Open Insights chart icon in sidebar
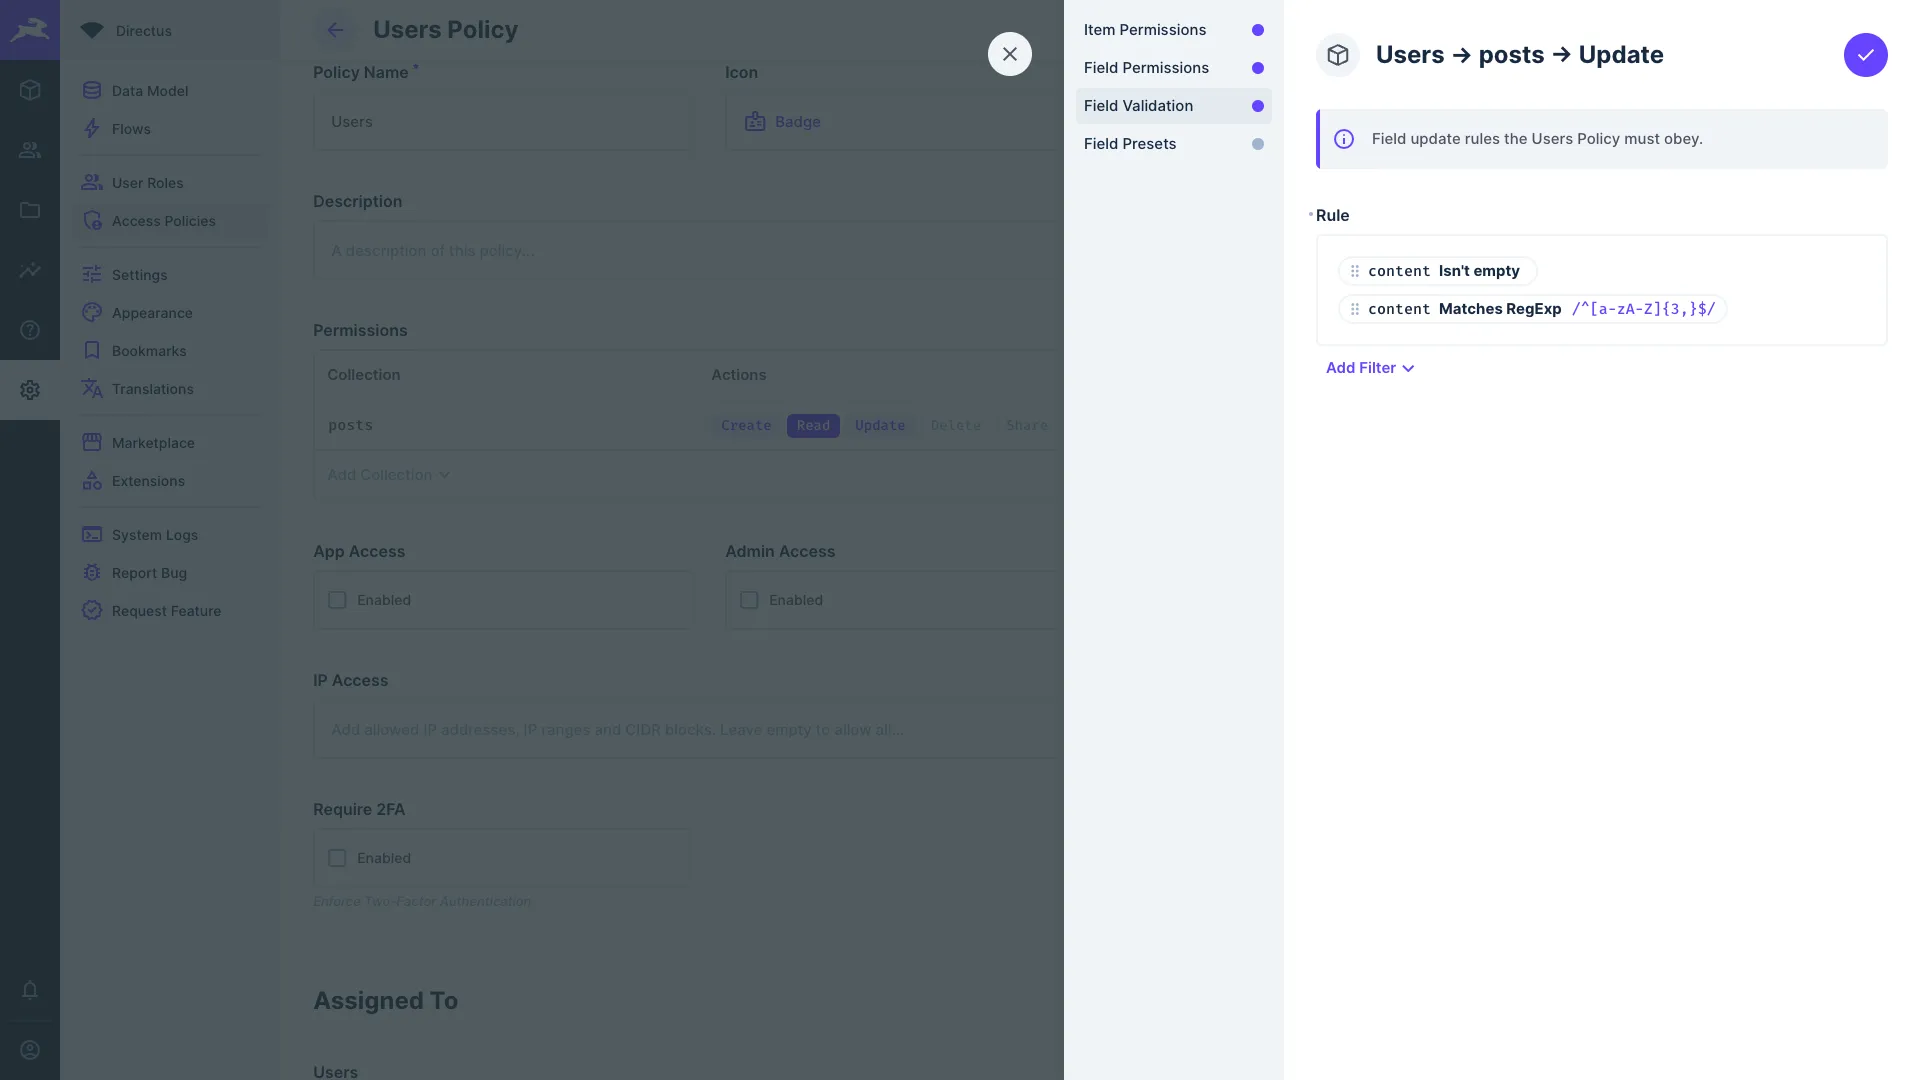This screenshot has width=1920, height=1080. tap(30, 270)
